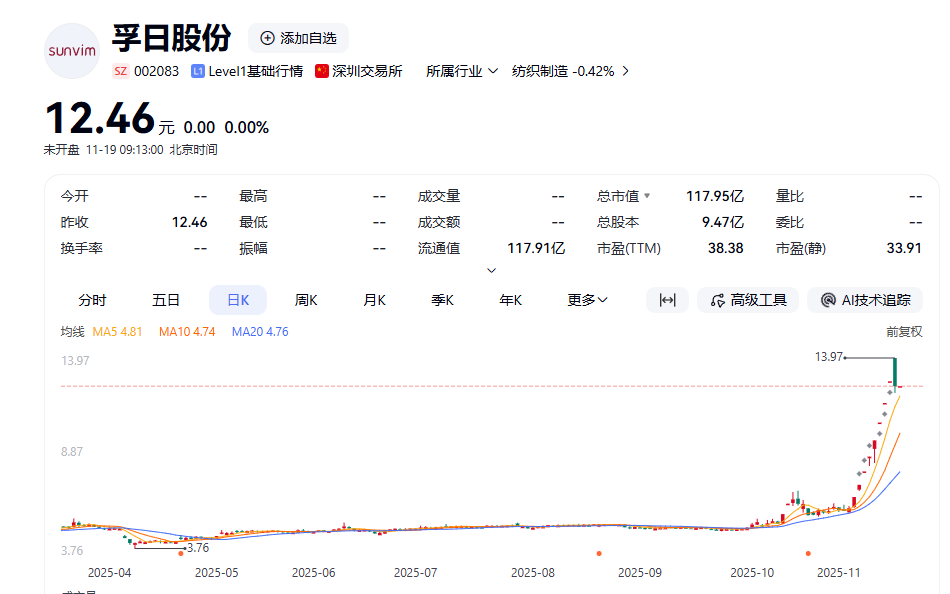Switch to the 周K weekly chart tab
Viewport: 950px width, 594px height.
click(x=306, y=300)
